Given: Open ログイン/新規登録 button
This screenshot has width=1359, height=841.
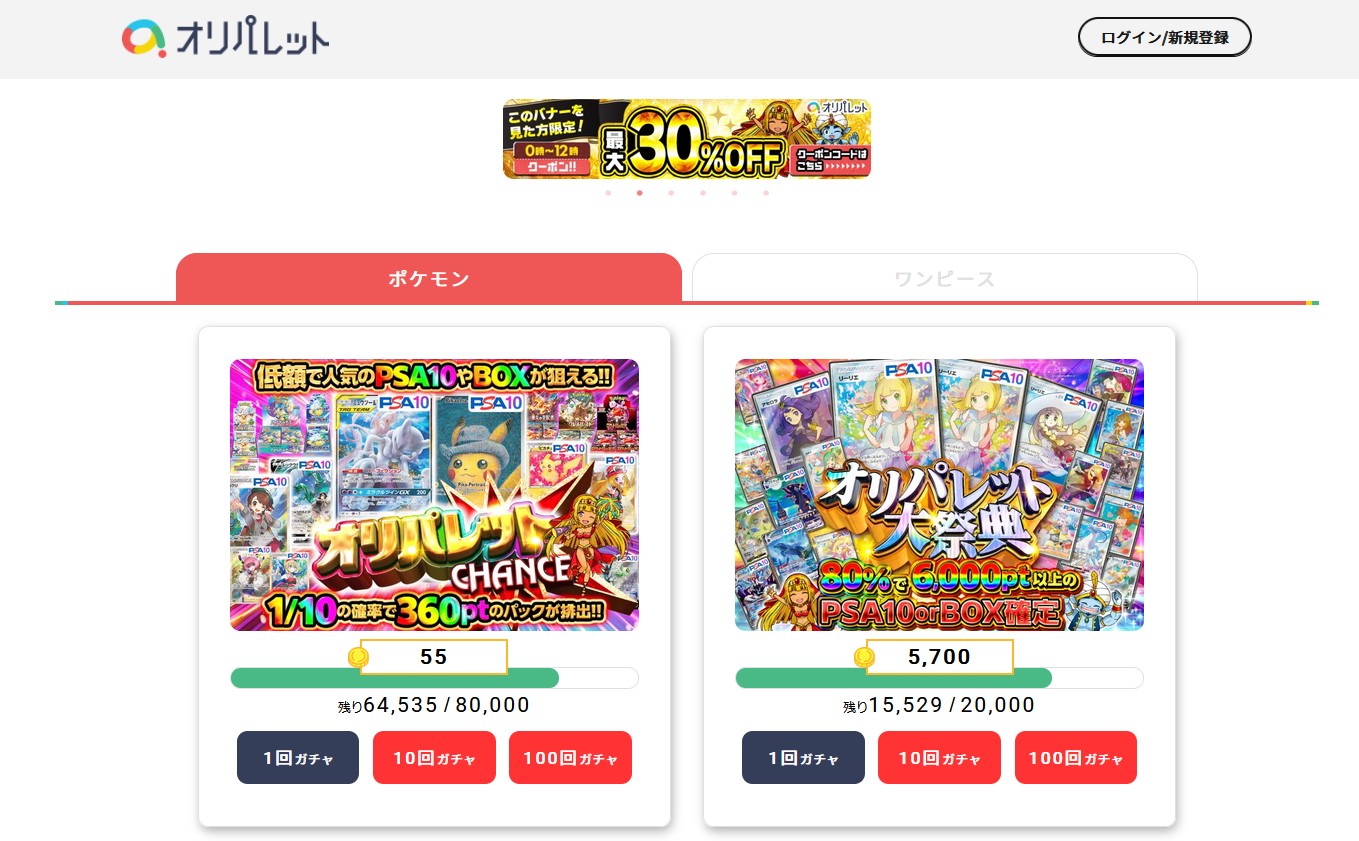Looking at the screenshot, I should coord(1165,37).
